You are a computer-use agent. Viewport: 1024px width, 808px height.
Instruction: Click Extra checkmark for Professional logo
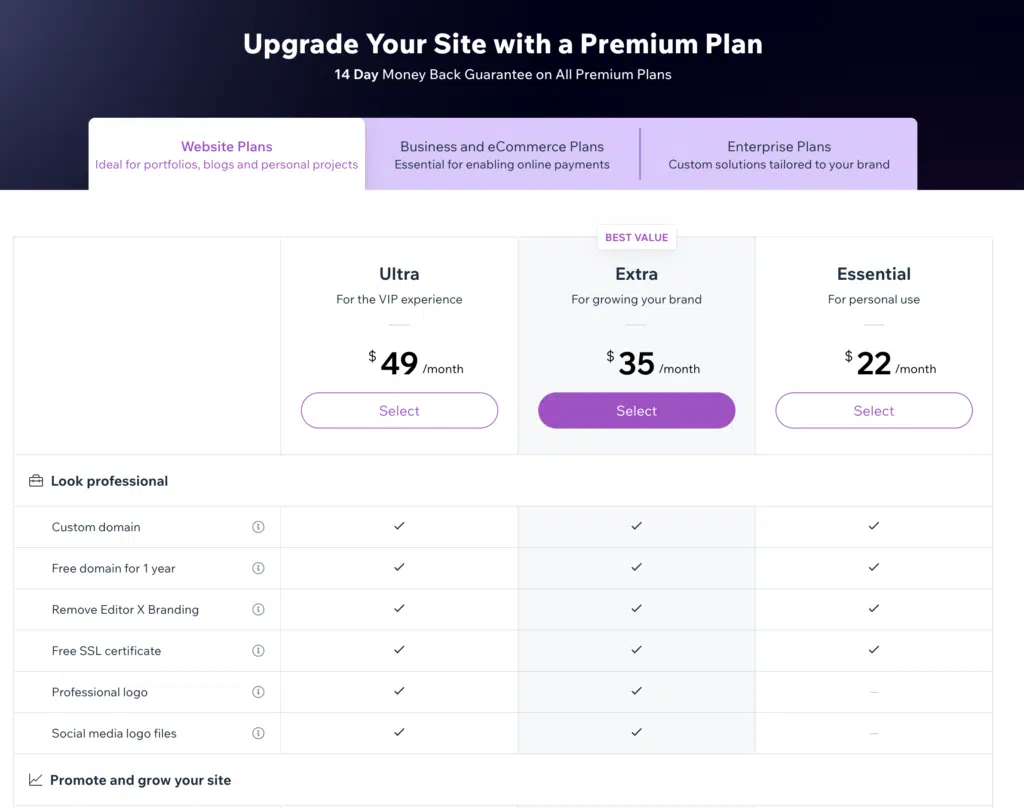pyautogui.click(x=636, y=690)
